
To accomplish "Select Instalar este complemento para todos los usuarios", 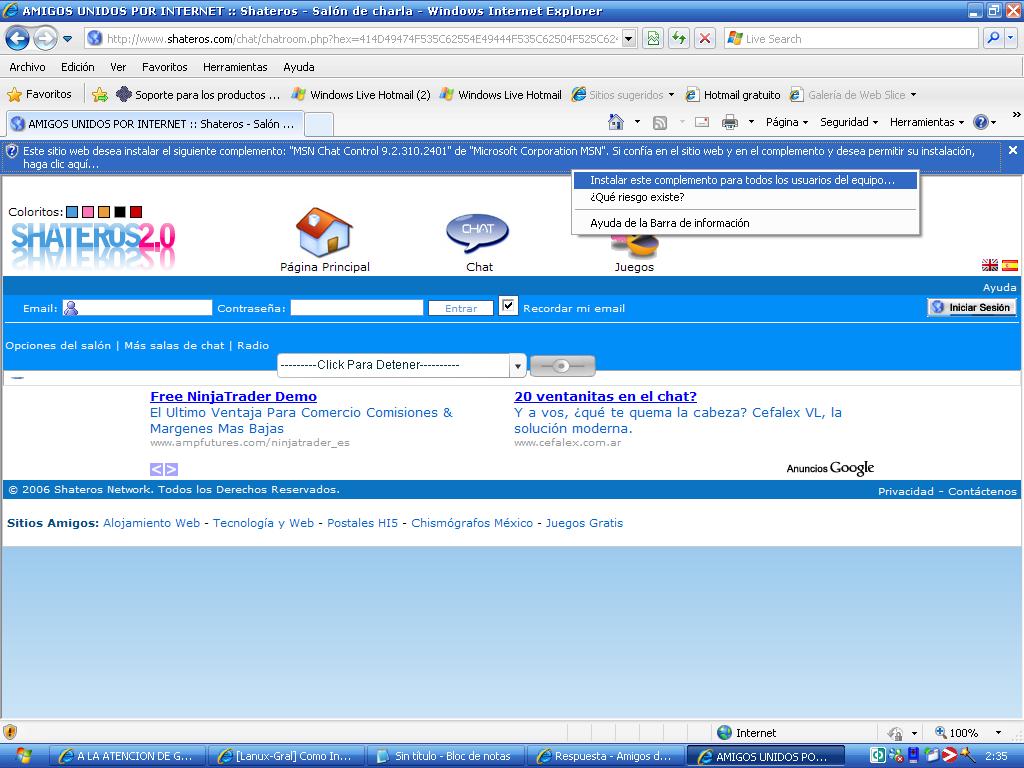I will 744,180.
